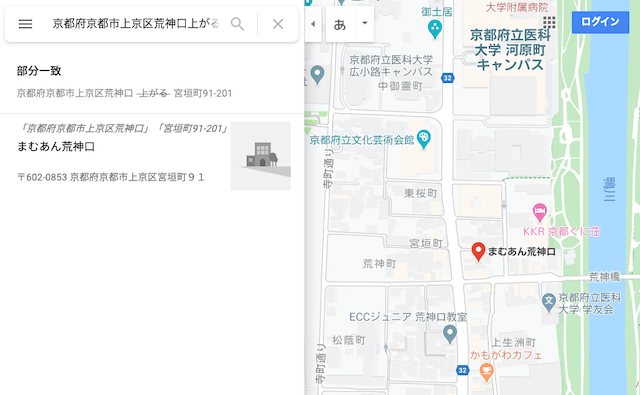Click the route 32 shield near 中御霊町
Image resolution: width=640 pixels, height=395 pixels.
448,78
